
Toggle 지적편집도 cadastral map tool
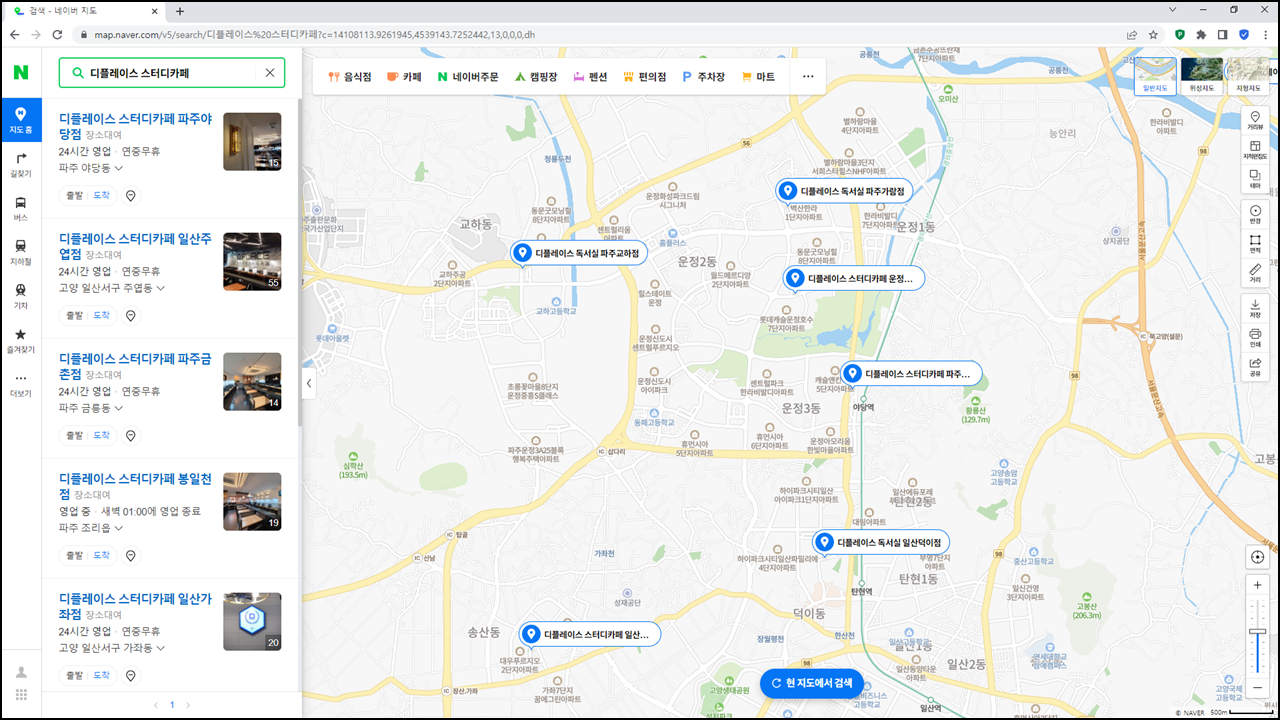[x=1254, y=150]
